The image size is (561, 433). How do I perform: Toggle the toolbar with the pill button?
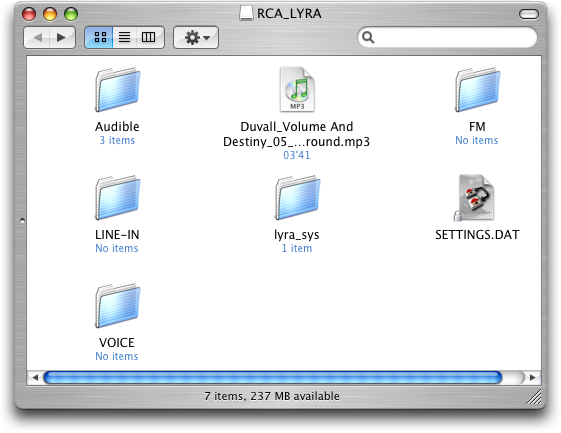coord(529,14)
